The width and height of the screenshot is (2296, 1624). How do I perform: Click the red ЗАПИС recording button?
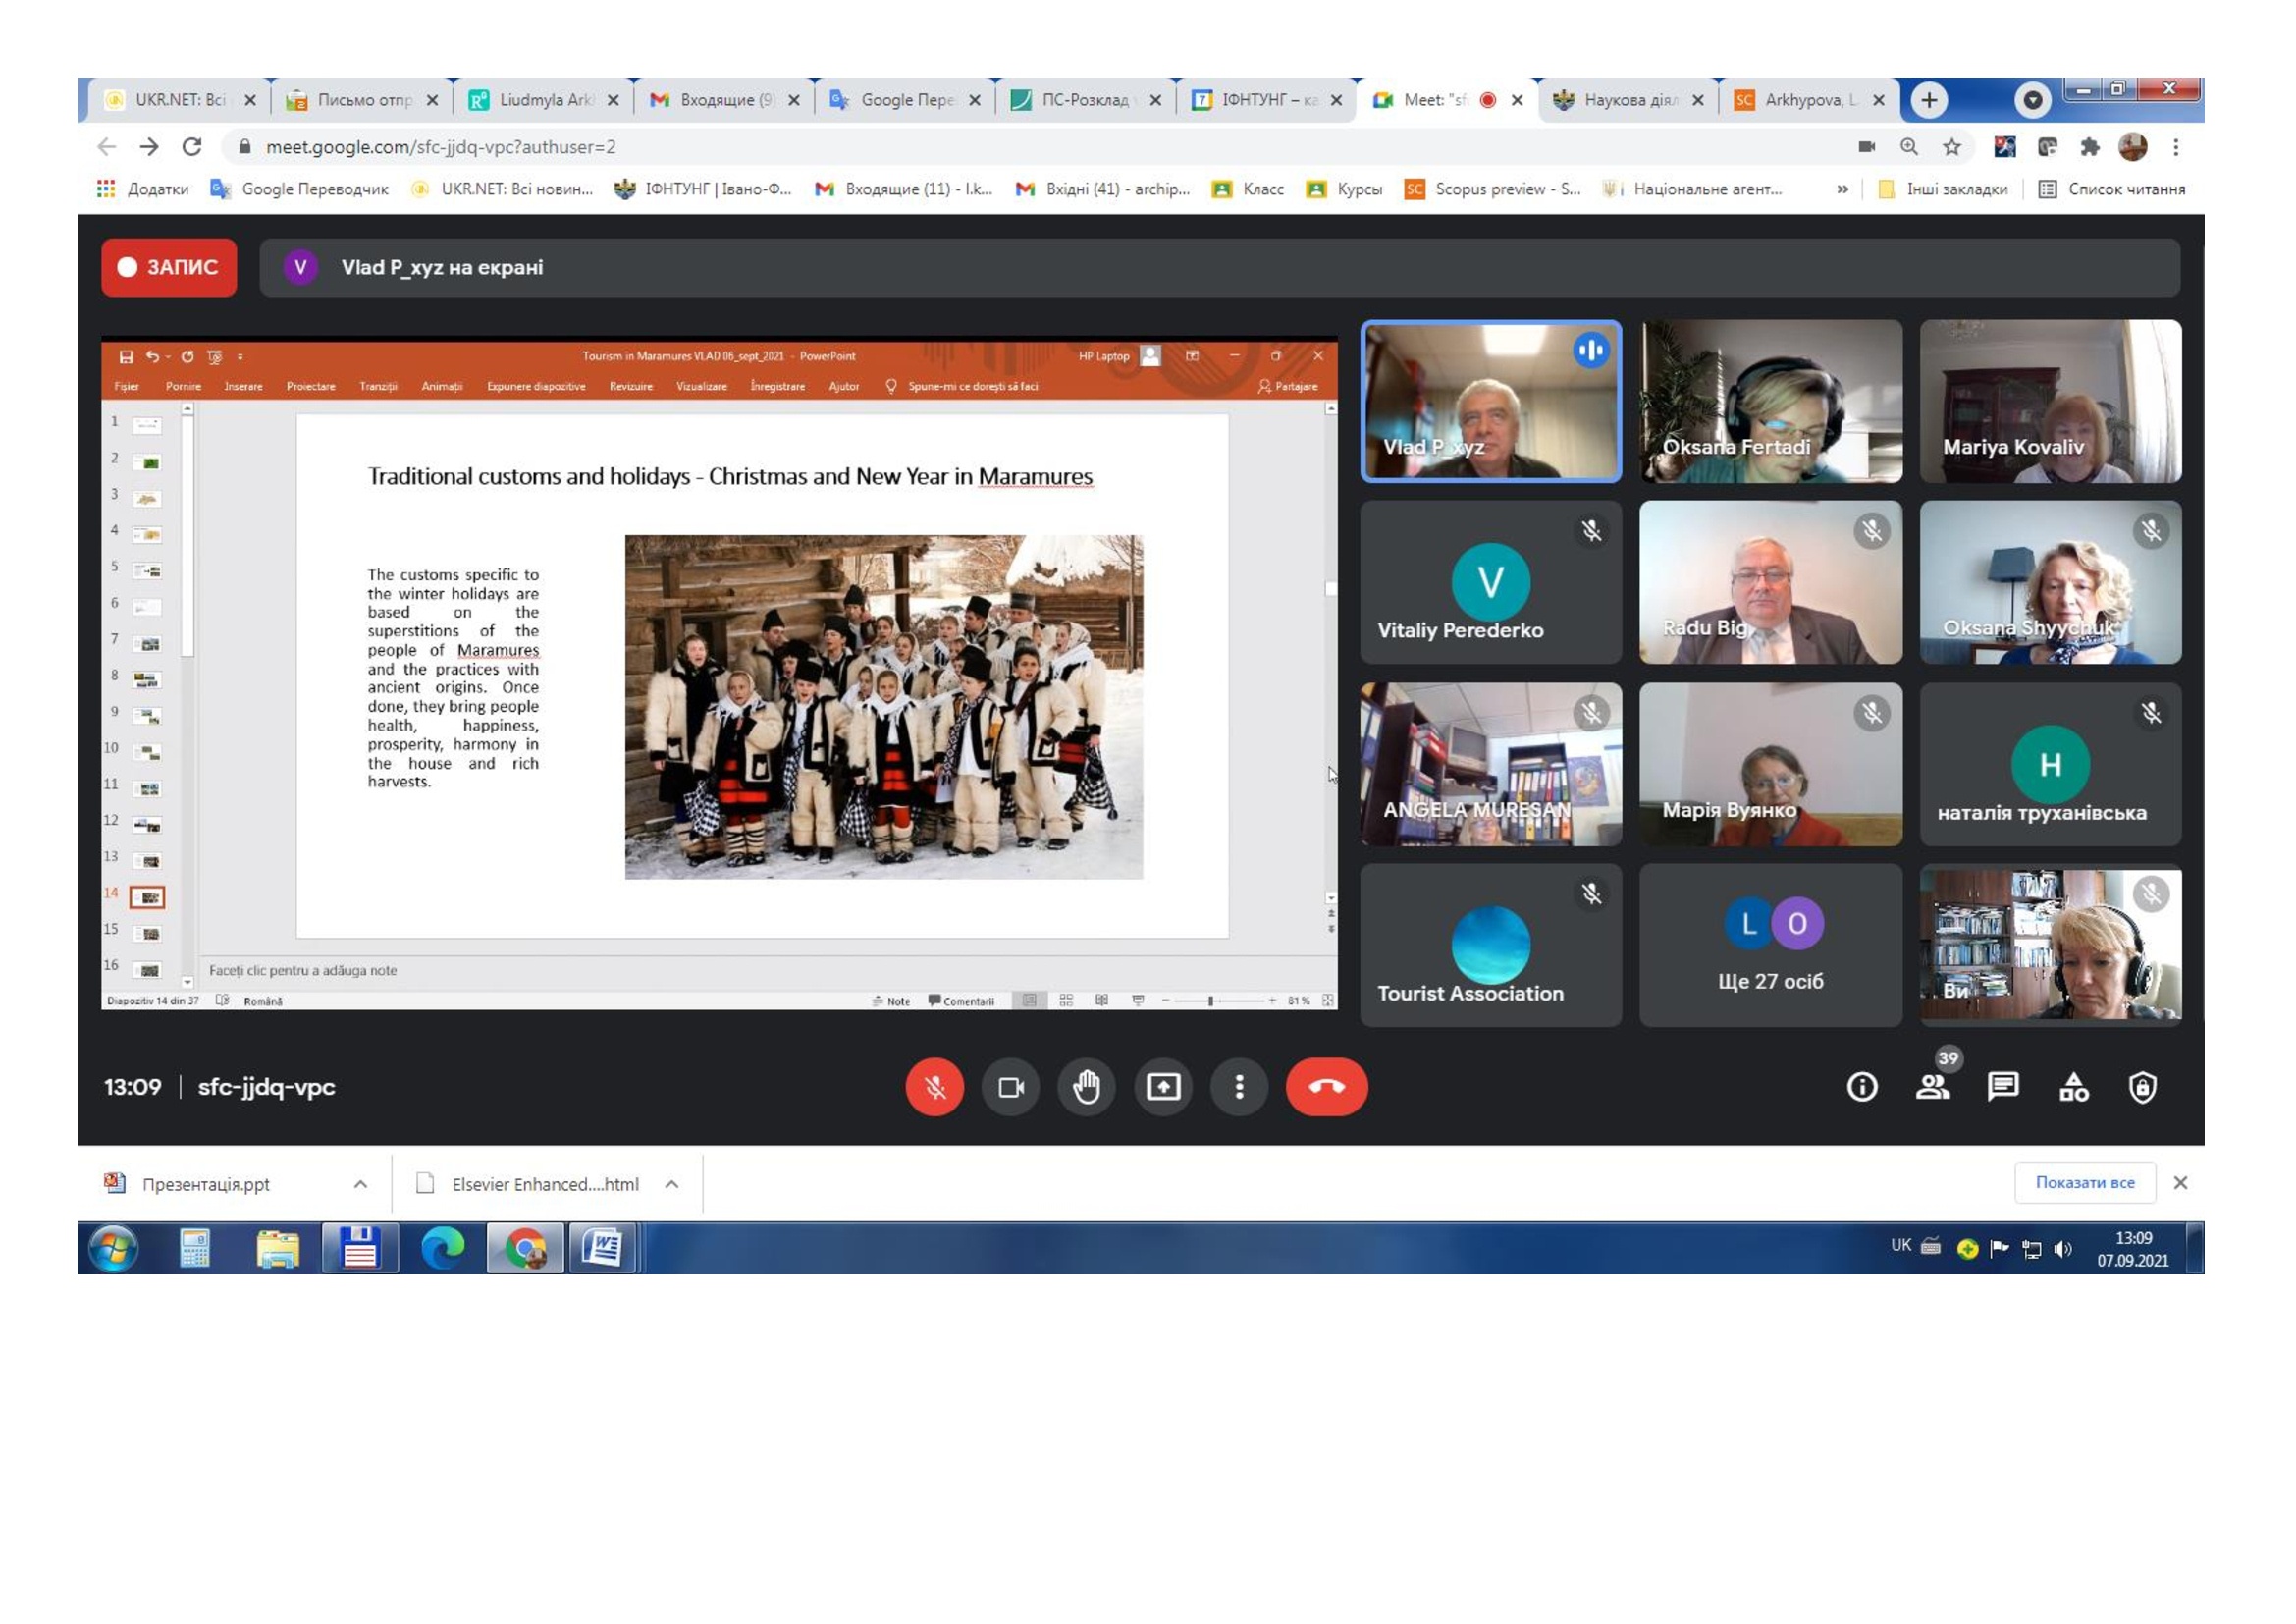(169, 267)
